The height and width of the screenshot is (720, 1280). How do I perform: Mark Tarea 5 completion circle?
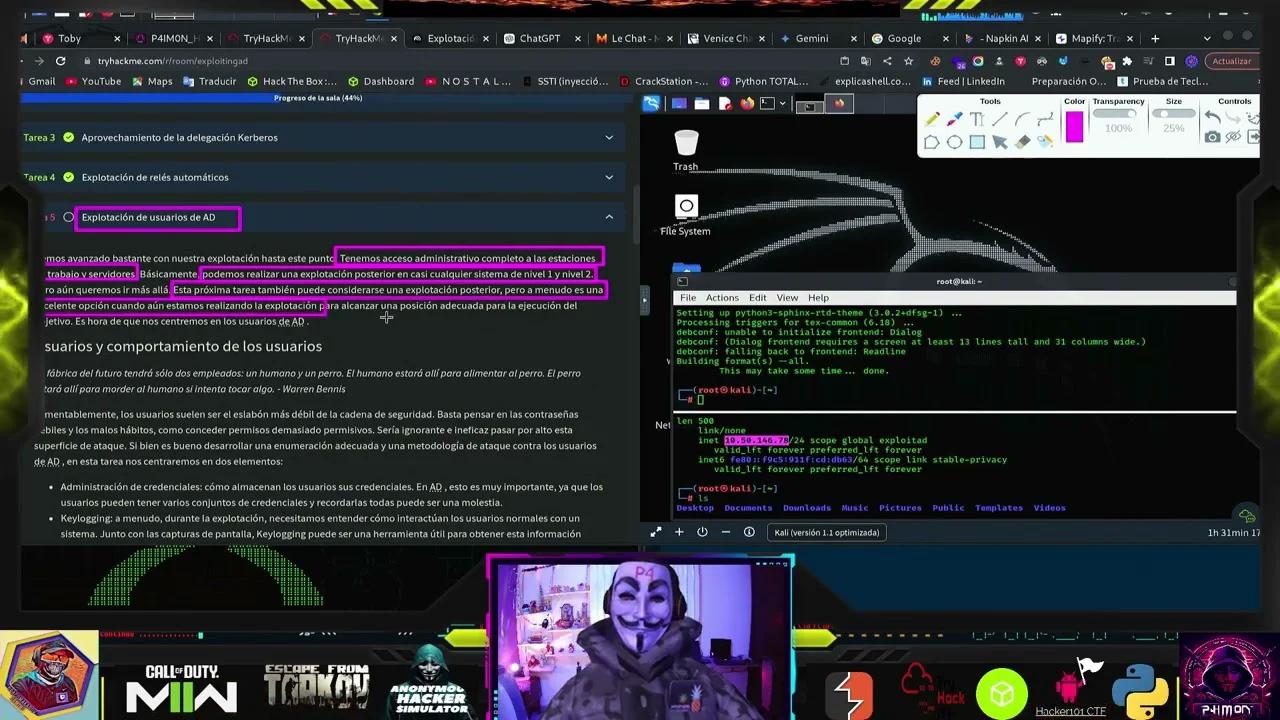[x=68, y=217]
